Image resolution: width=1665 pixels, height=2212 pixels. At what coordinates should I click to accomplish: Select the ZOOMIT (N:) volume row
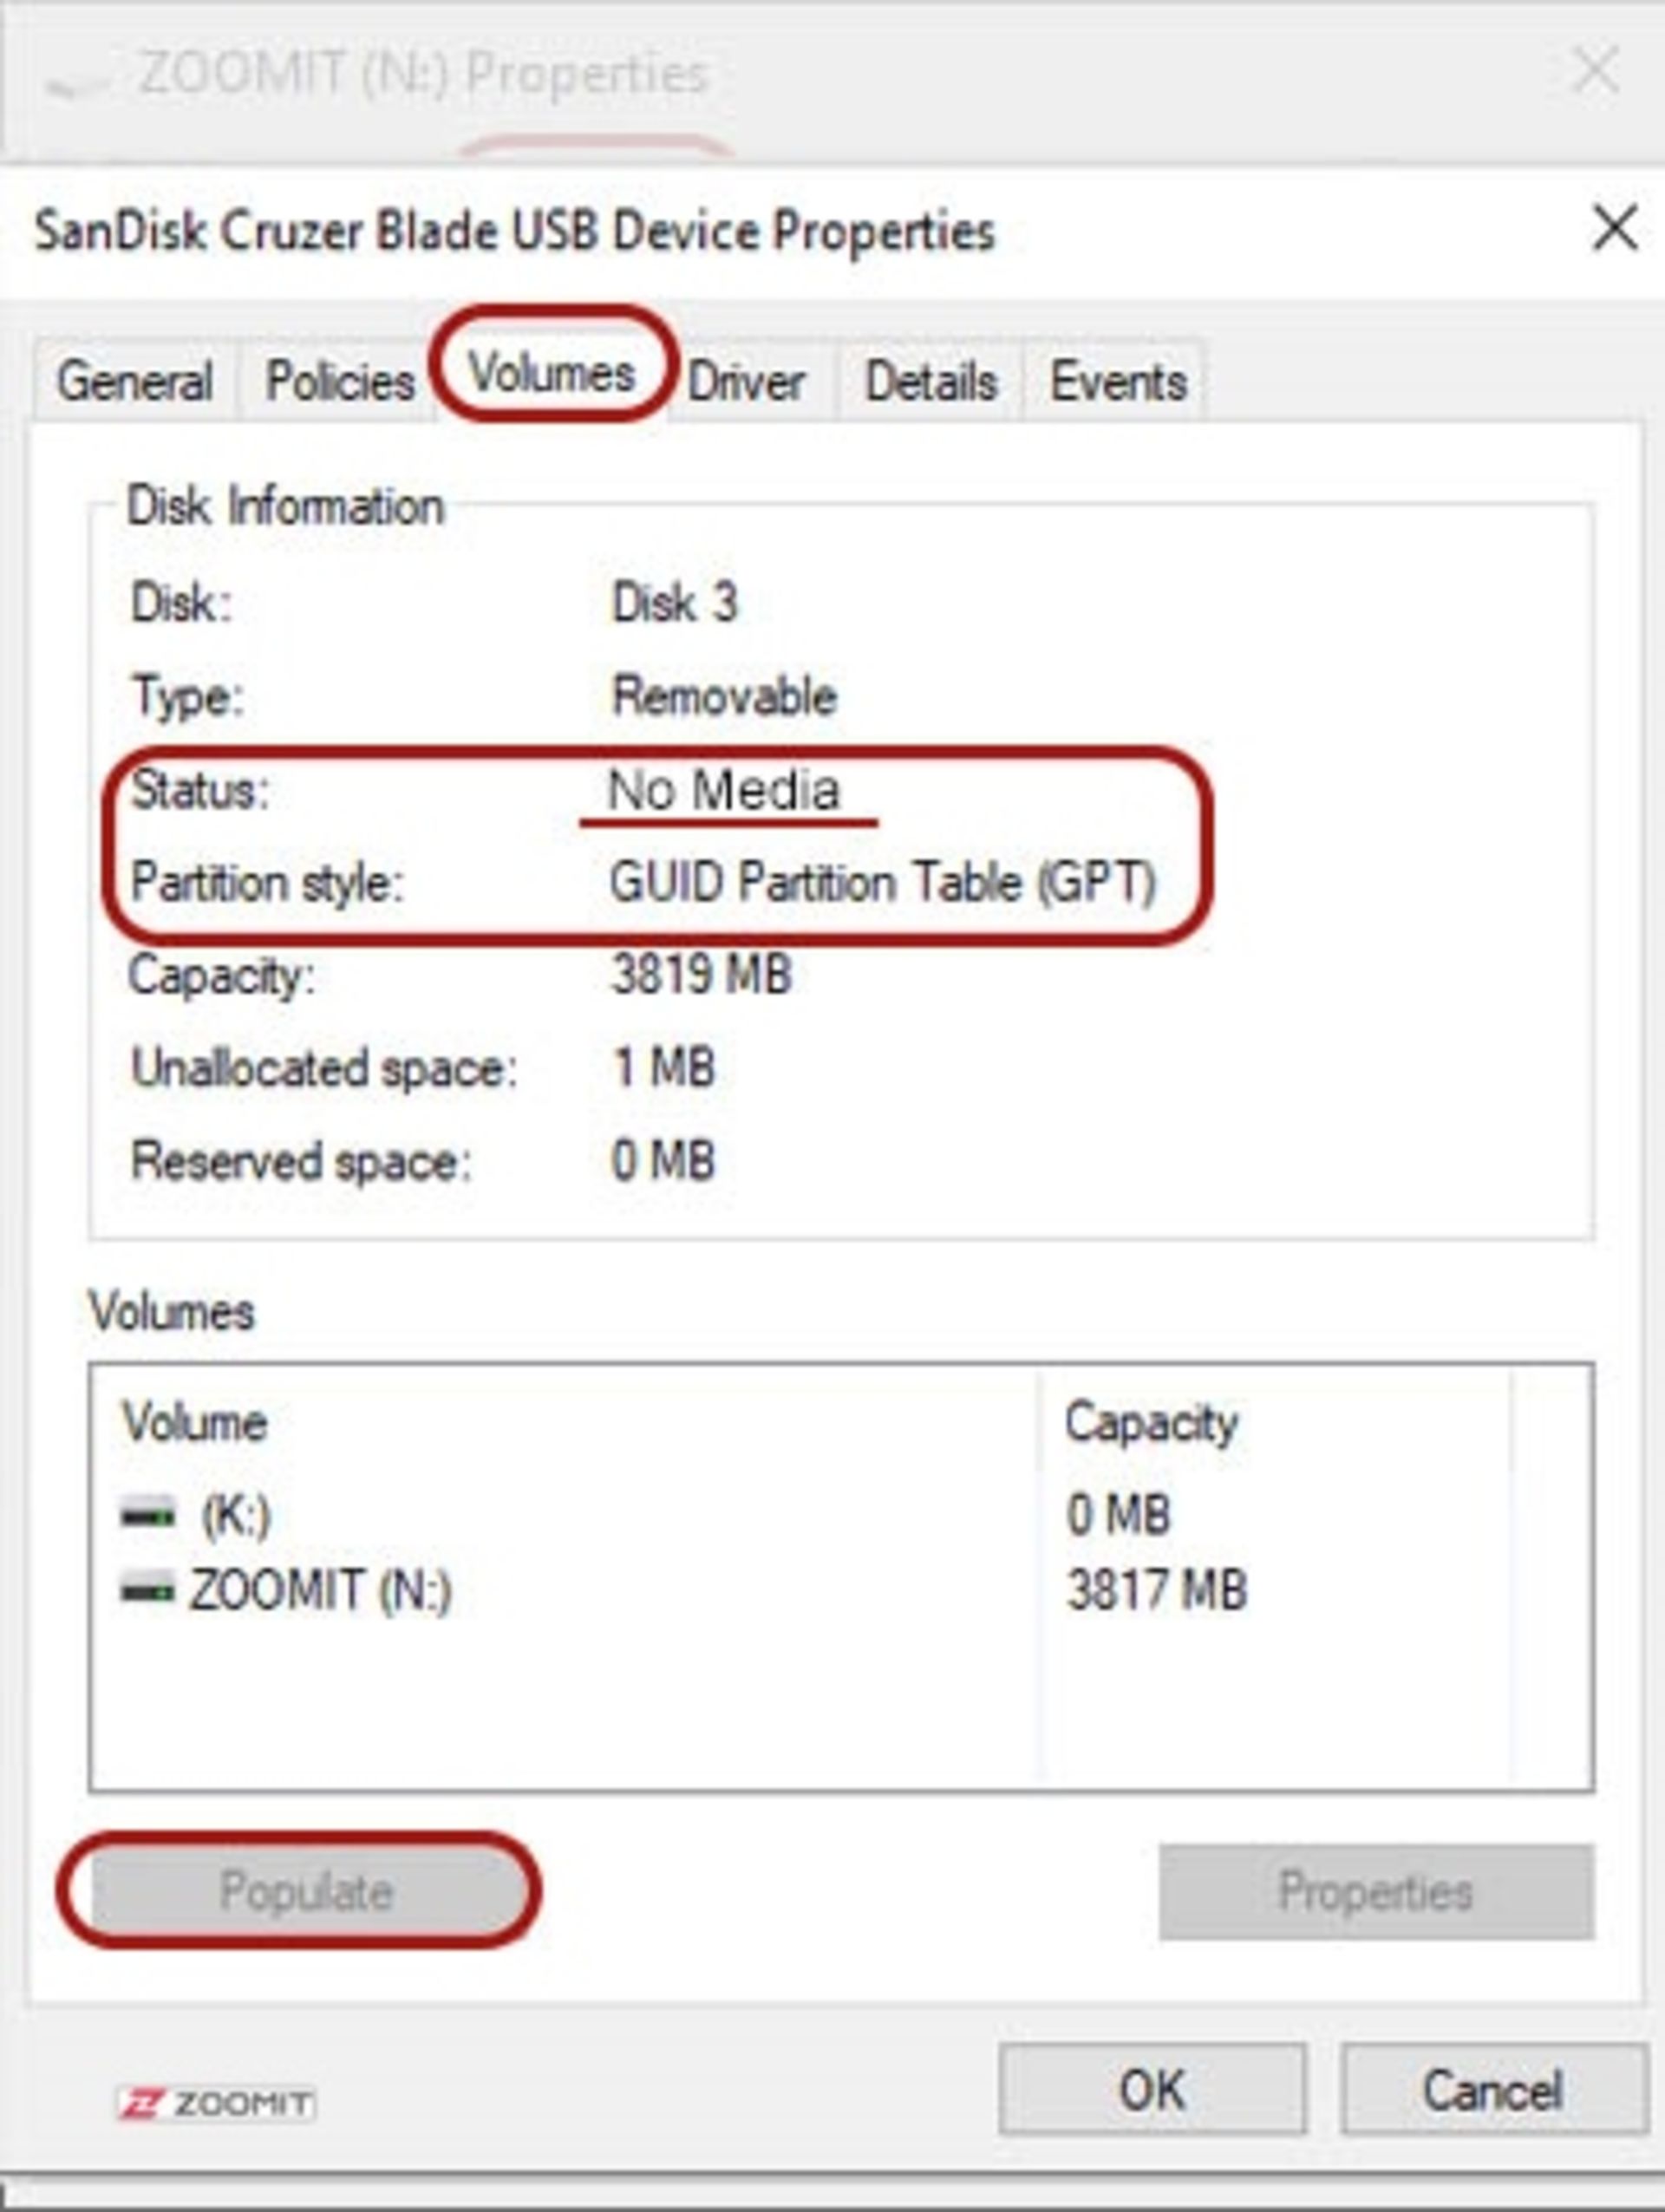pos(320,1590)
